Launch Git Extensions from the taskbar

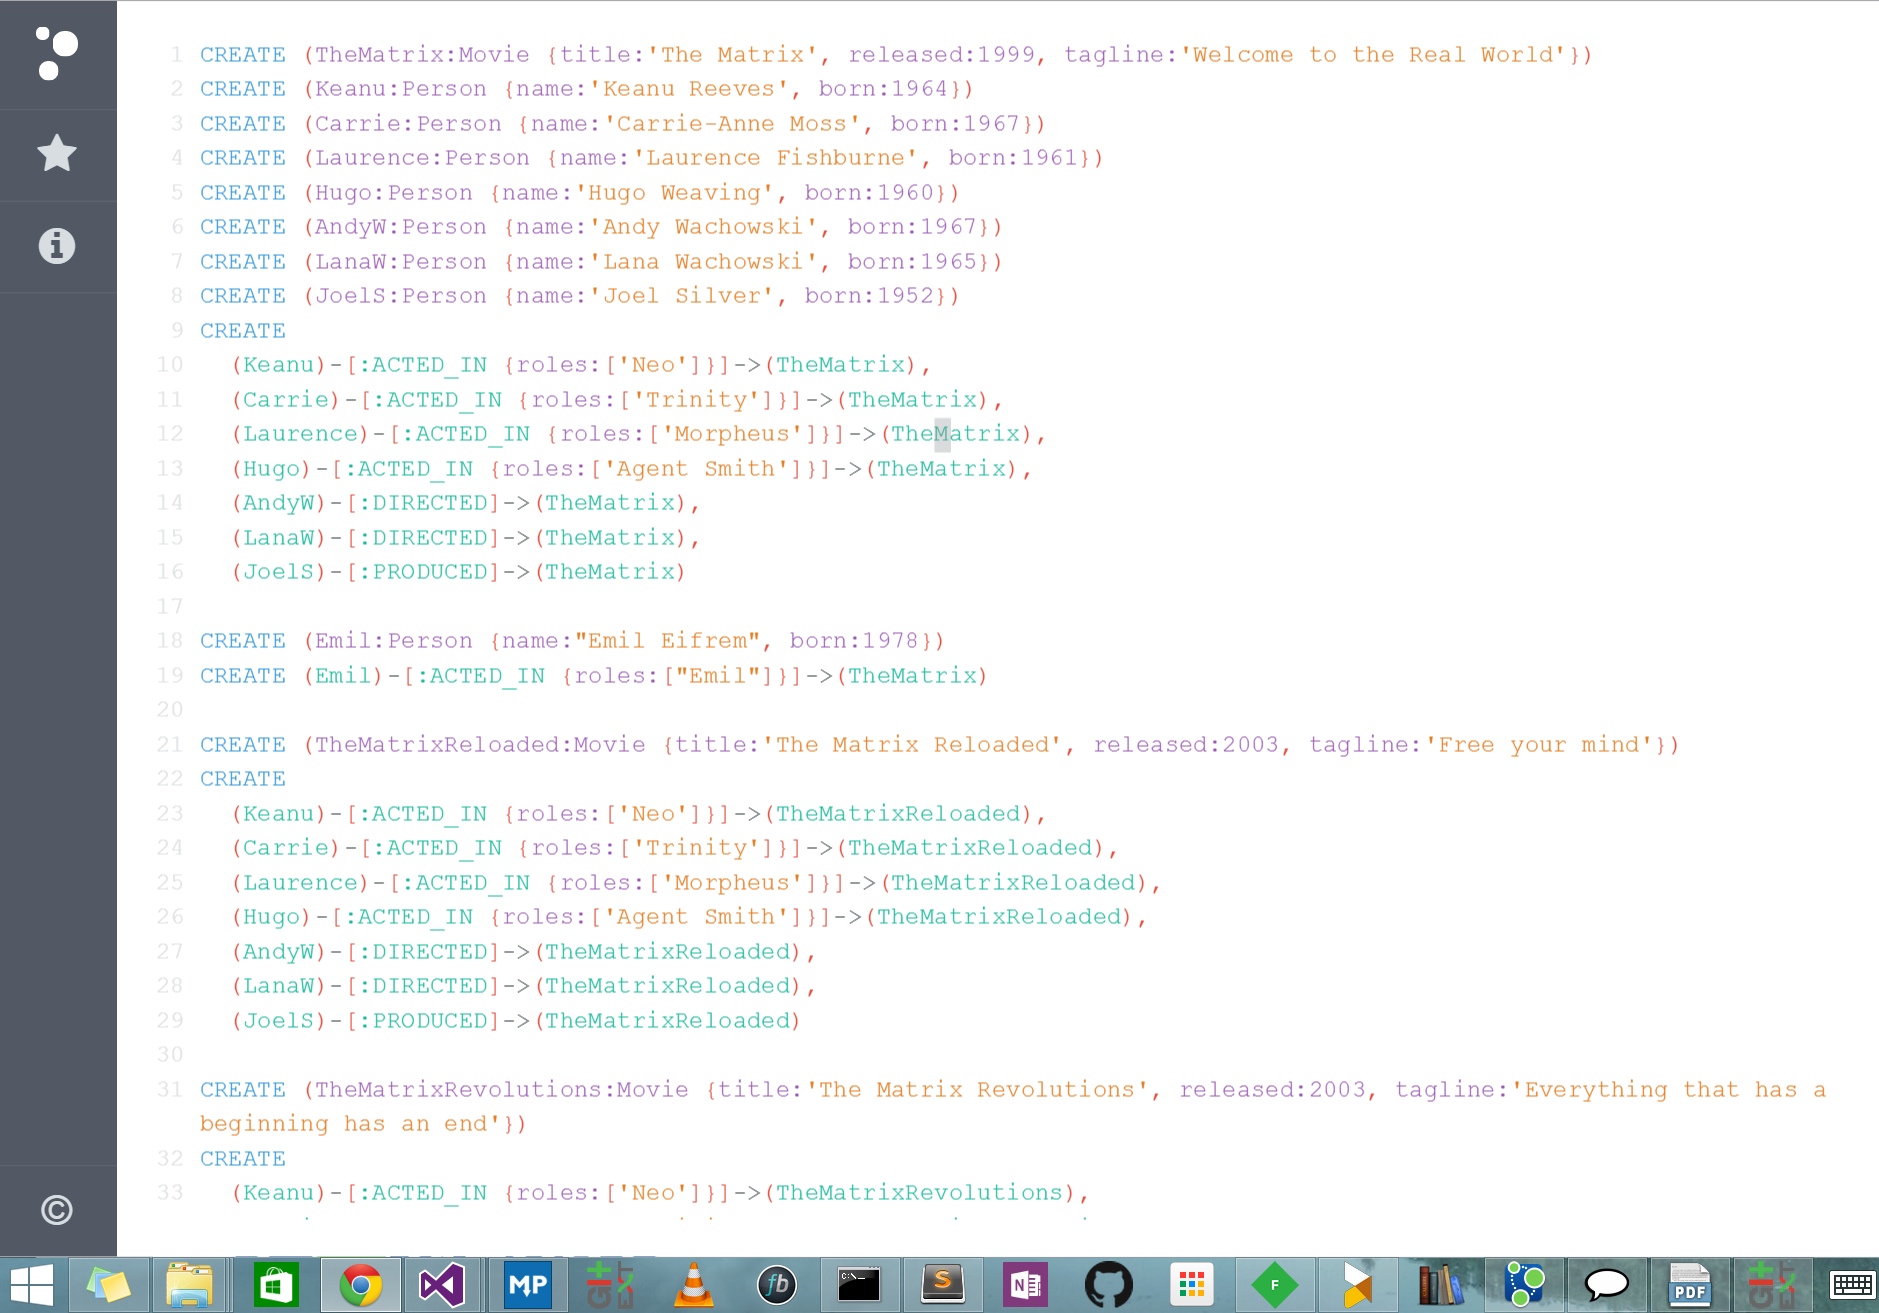point(608,1285)
